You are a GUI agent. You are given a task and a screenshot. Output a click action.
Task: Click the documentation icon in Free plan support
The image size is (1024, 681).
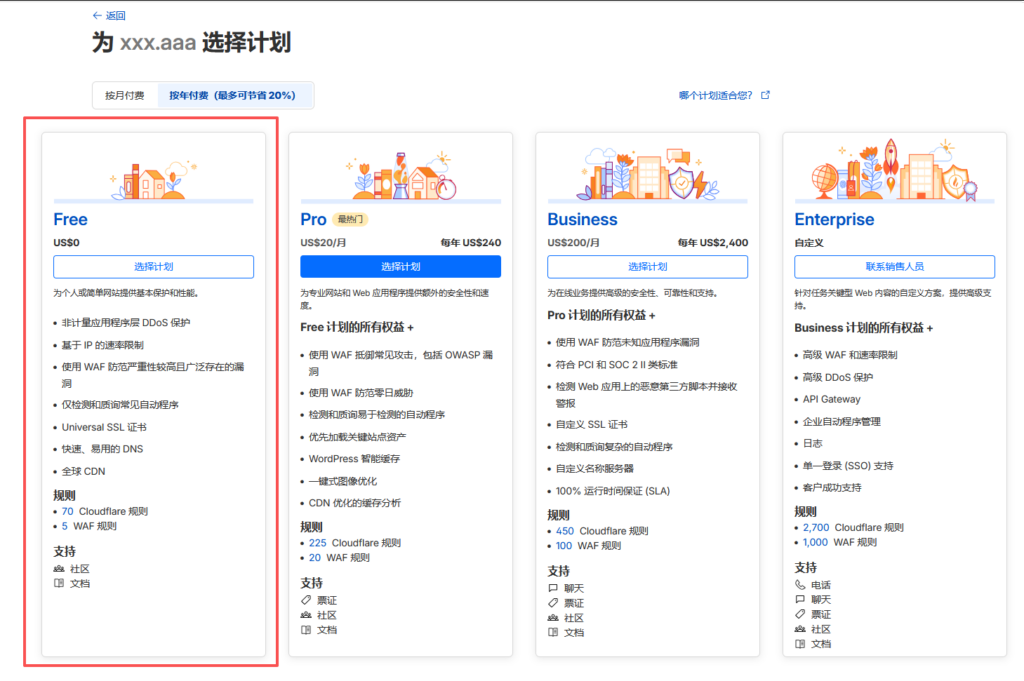[x=58, y=582]
